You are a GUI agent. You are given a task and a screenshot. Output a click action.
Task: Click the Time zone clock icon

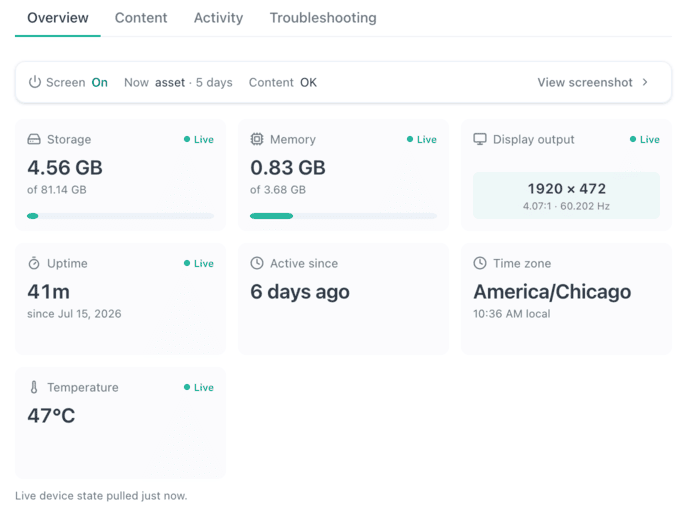(480, 263)
